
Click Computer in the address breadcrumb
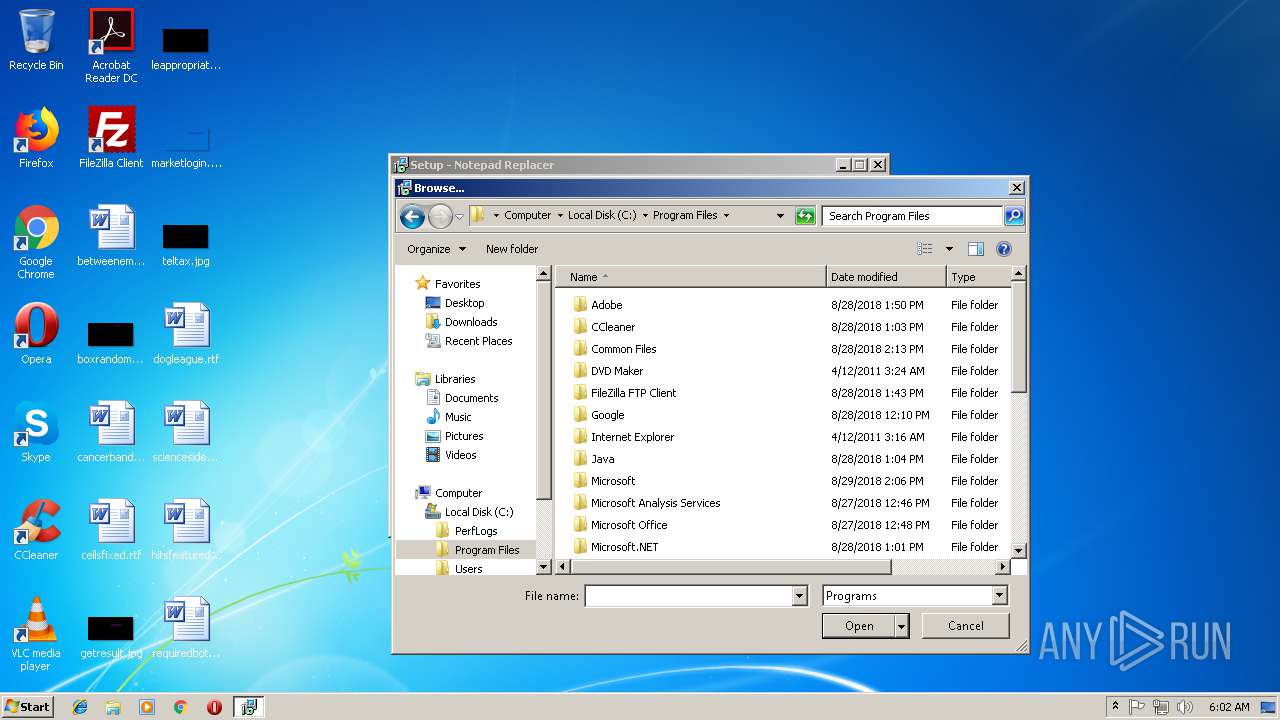[x=528, y=216]
